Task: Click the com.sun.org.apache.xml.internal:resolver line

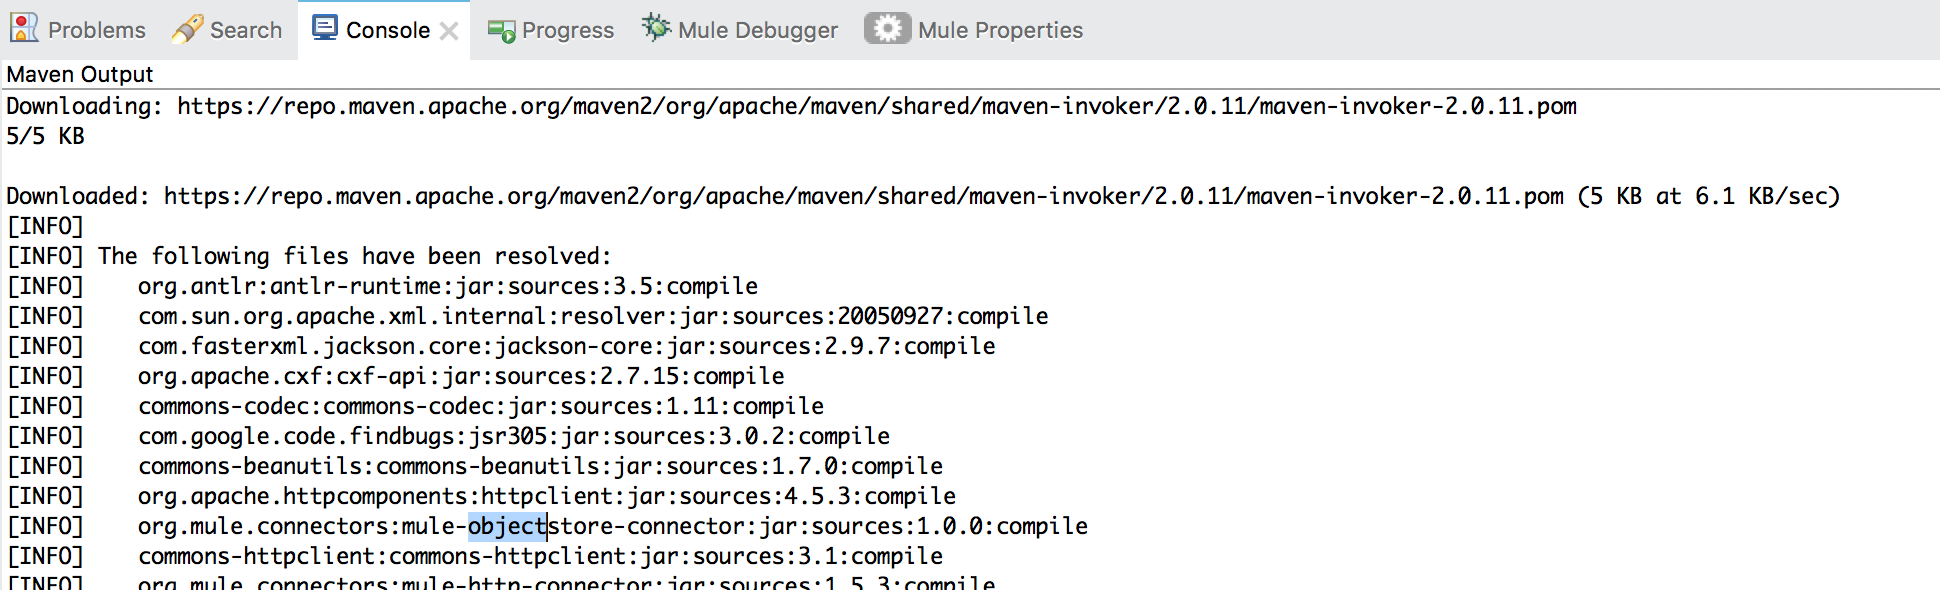Action: pyautogui.click(x=527, y=316)
